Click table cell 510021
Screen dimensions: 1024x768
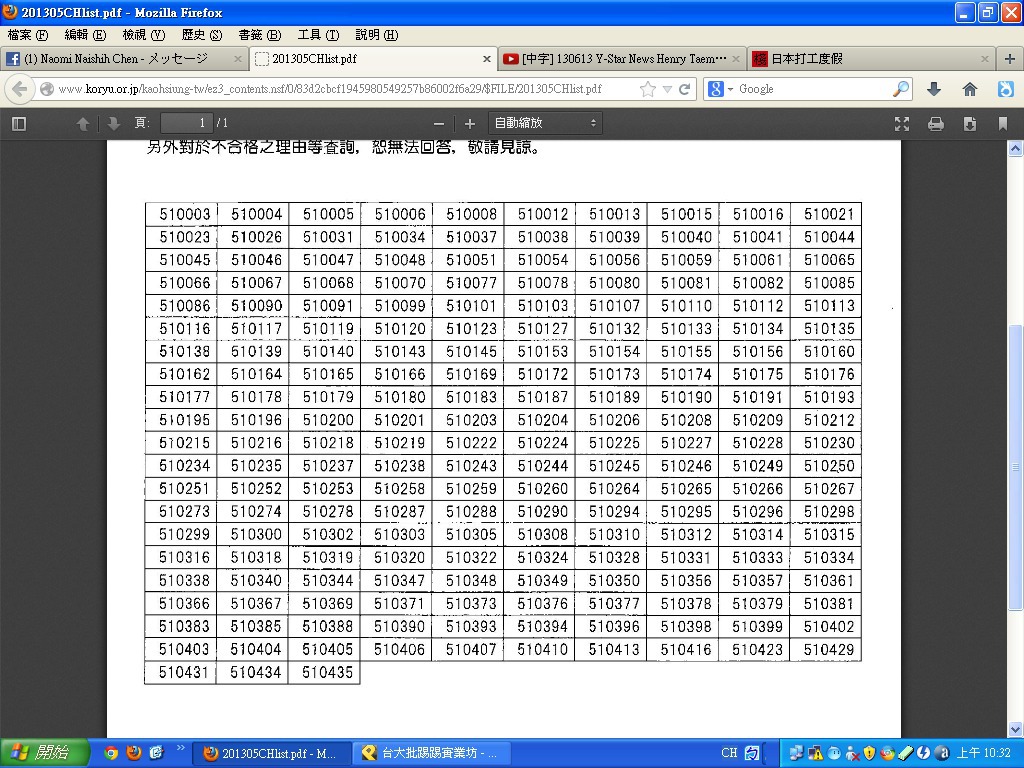pyautogui.click(x=826, y=214)
